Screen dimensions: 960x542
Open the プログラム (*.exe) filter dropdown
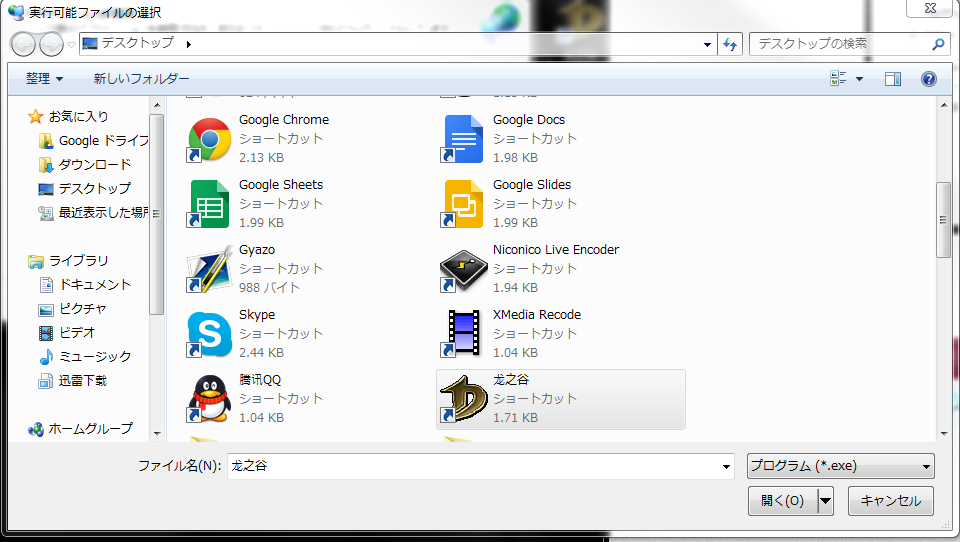point(841,466)
